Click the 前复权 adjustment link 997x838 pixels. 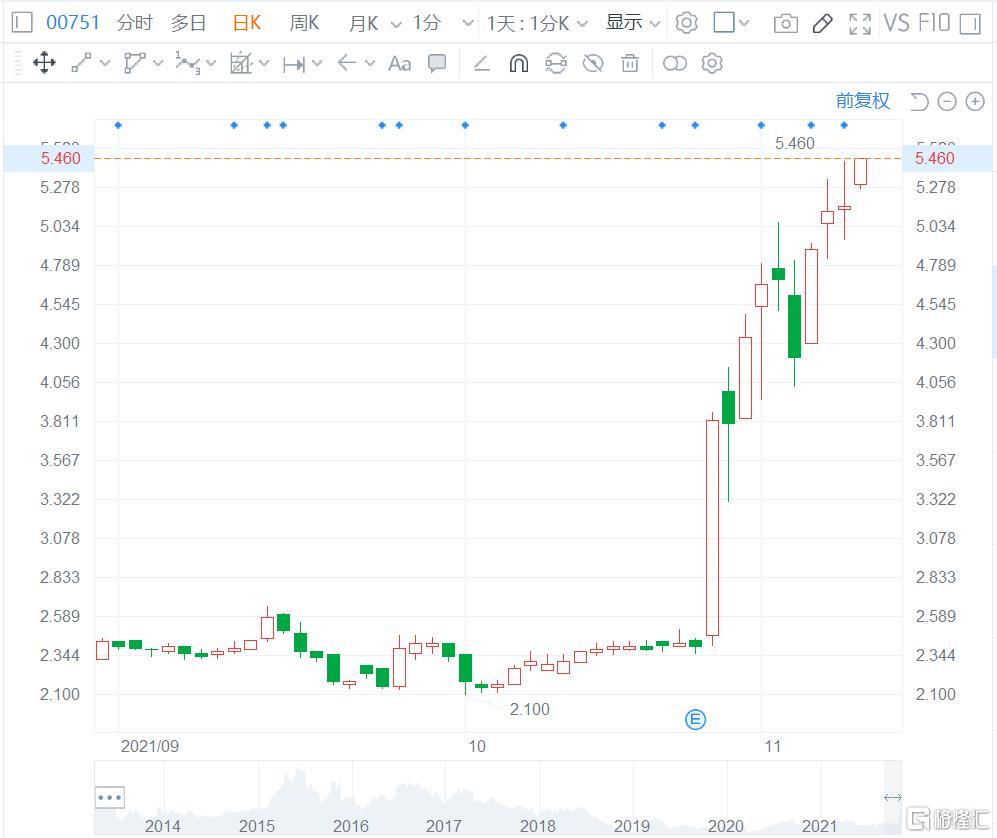coord(862,100)
